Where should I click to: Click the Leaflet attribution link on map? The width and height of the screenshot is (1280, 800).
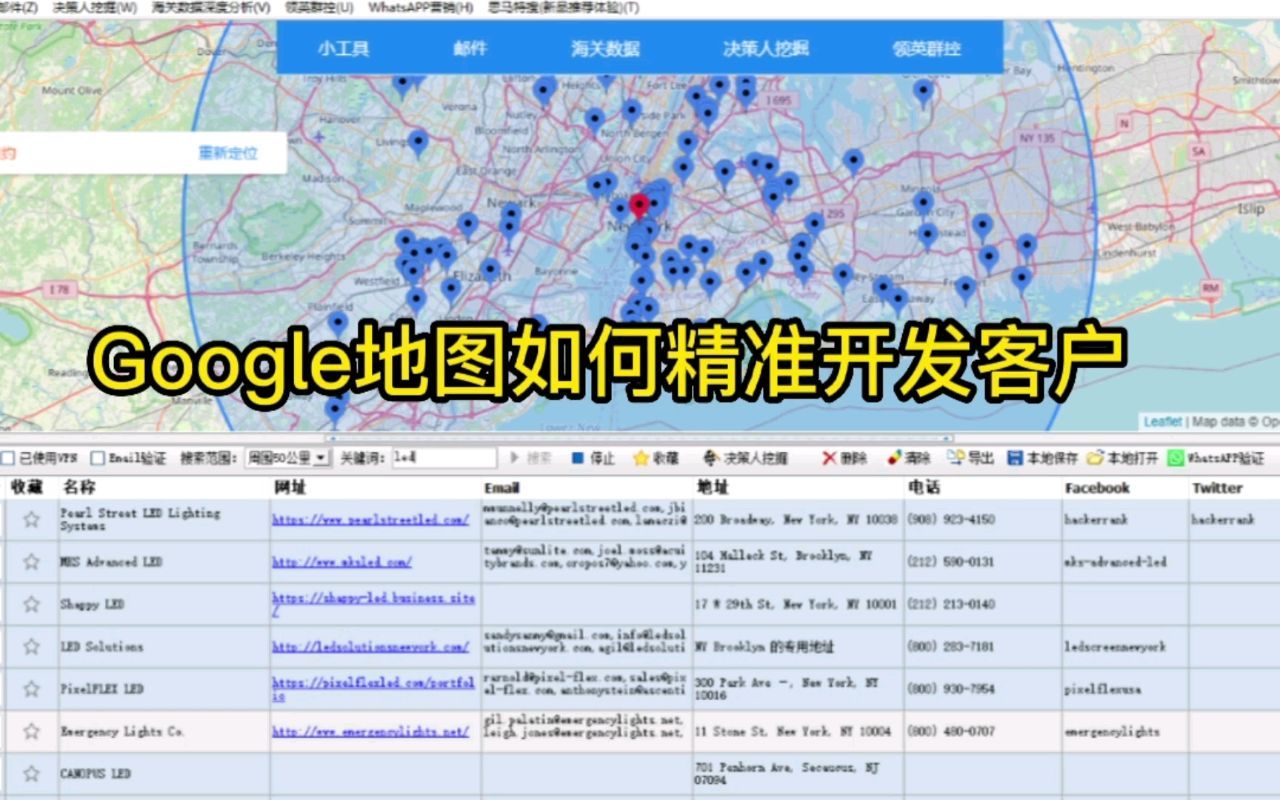1162,422
